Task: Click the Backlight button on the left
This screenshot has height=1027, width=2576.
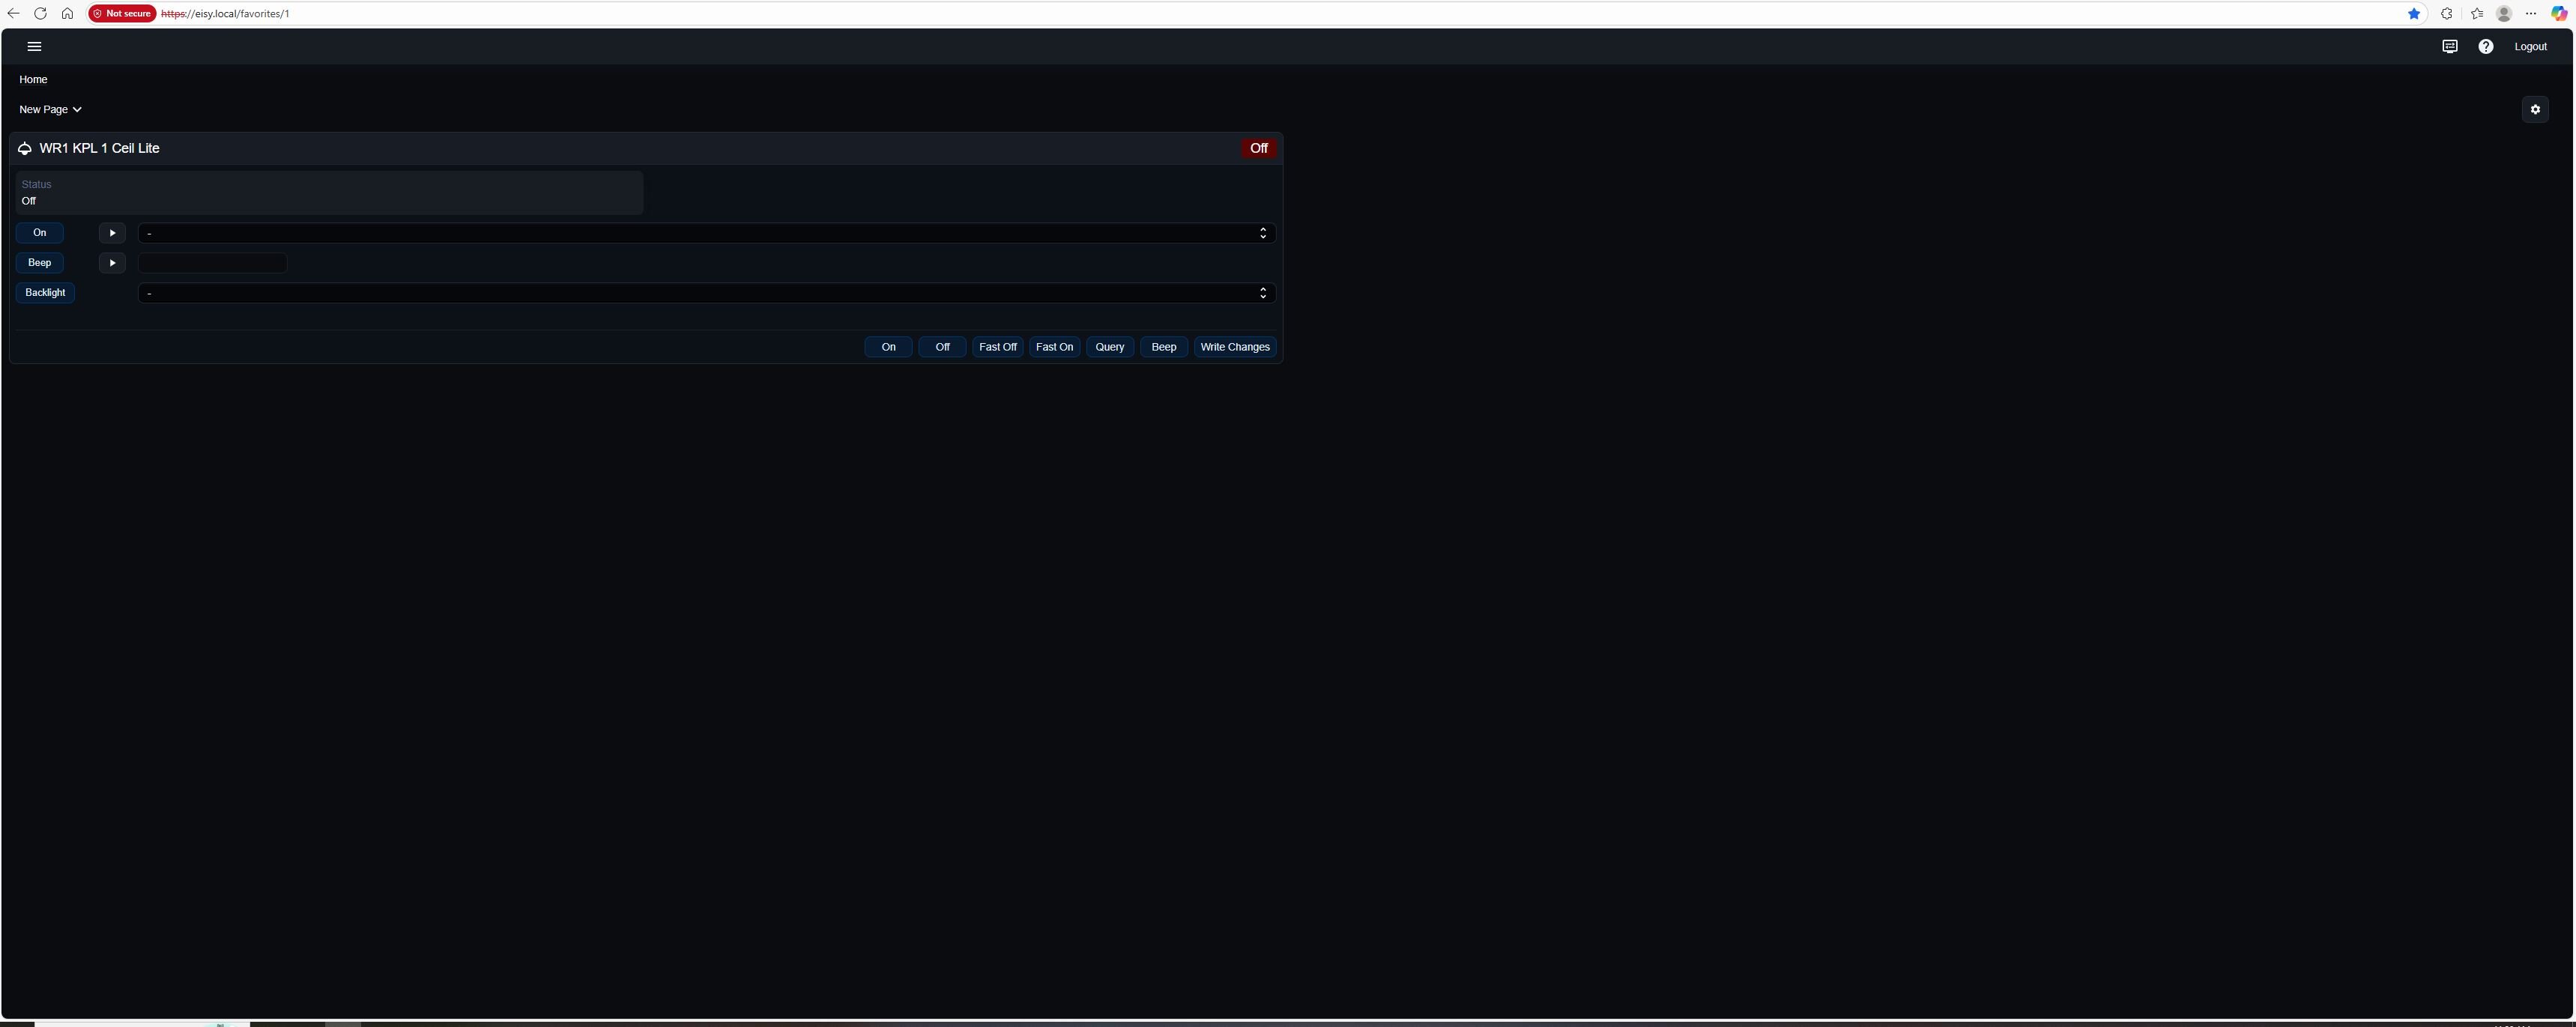Action: point(45,293)
